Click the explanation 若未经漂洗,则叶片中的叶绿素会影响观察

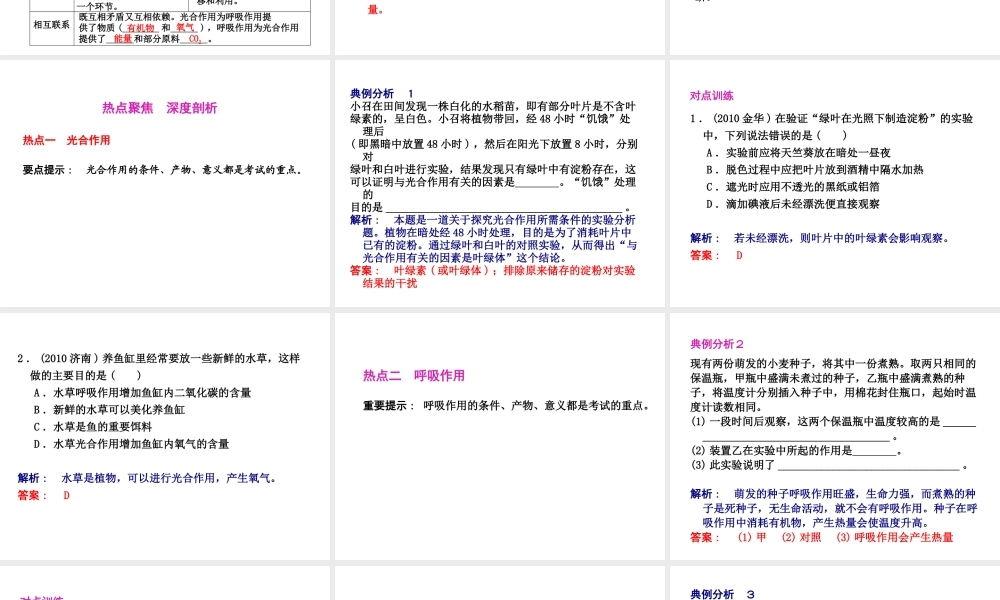pos(842,238)
